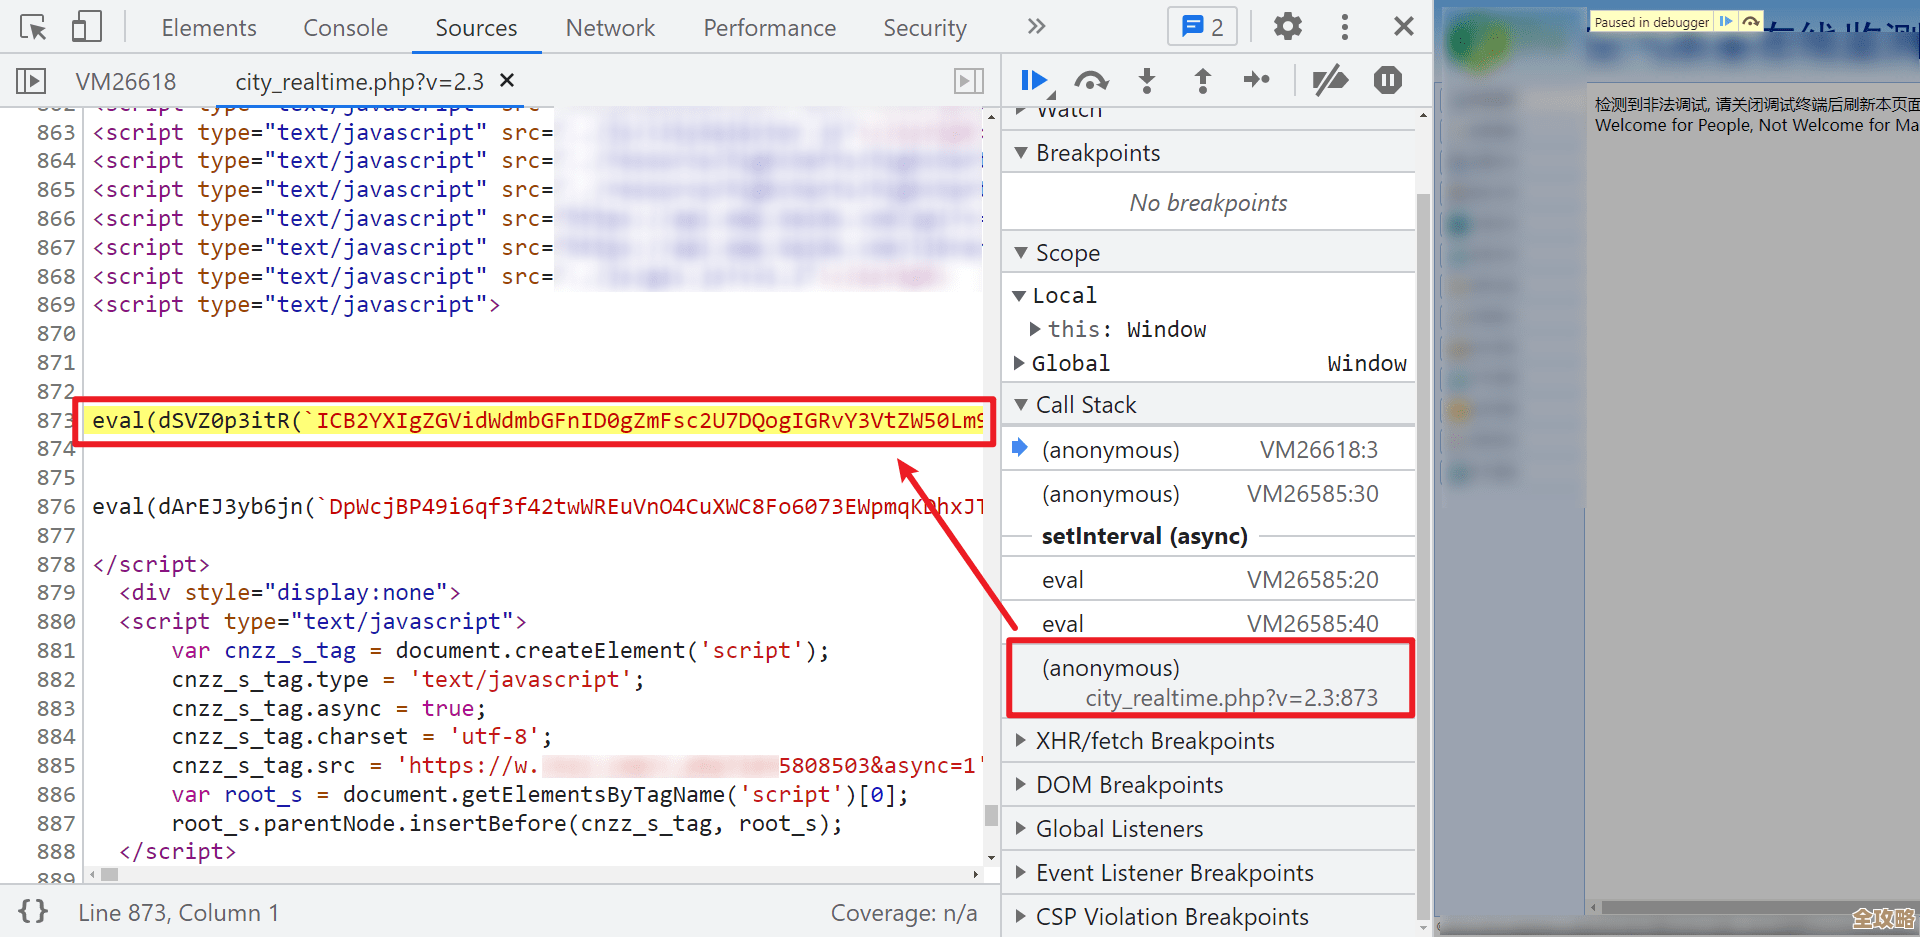Viewport: 1920px width, 937px height.
Task: Step over next function call
Action: [1091, 81]
